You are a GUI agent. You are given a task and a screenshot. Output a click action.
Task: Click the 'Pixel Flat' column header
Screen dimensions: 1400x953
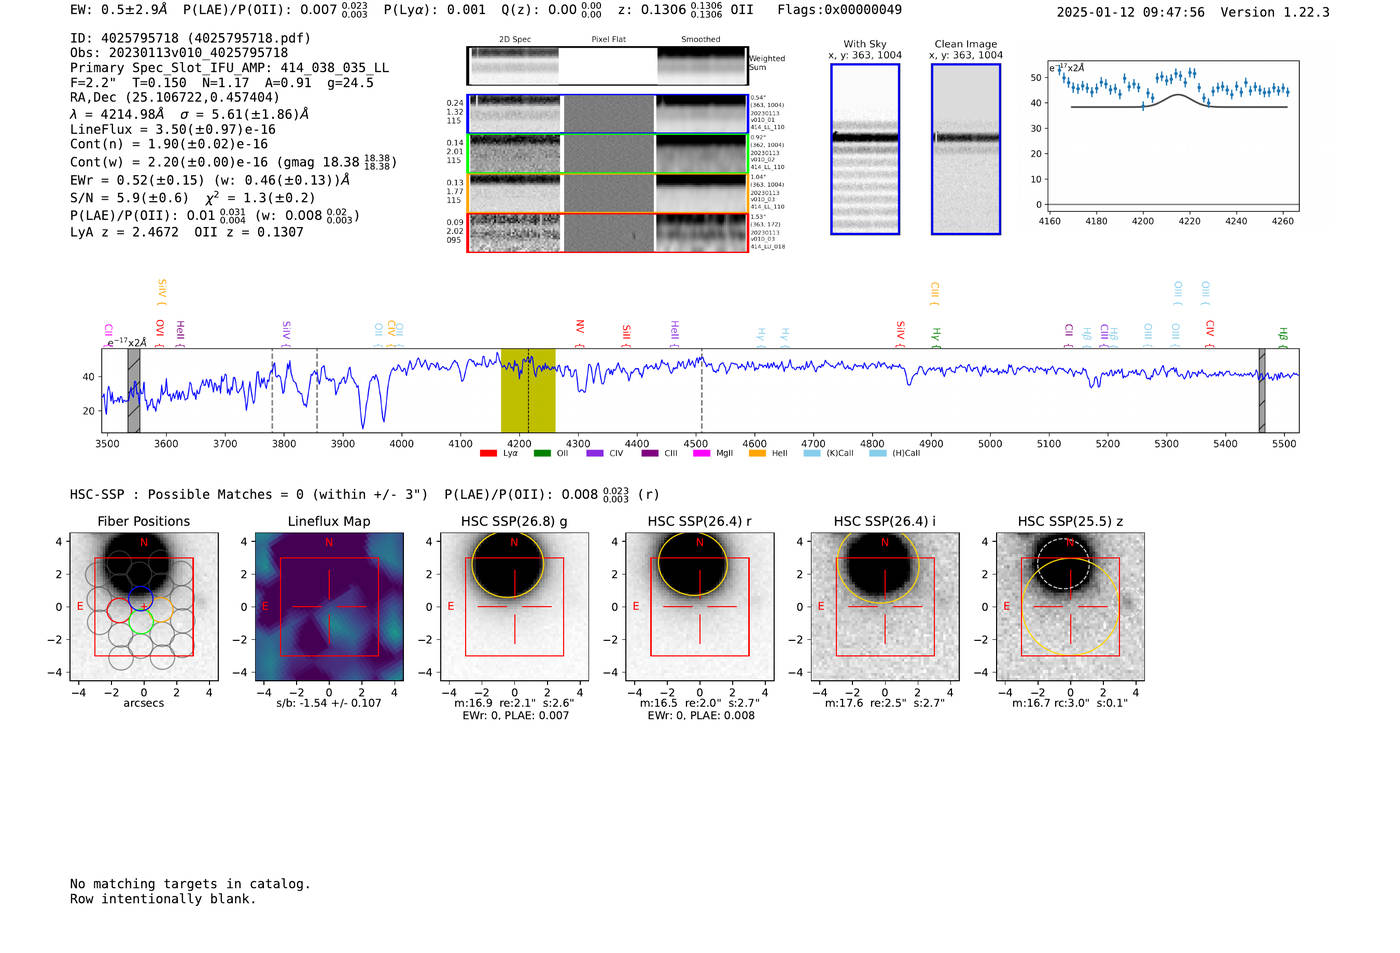608,40
